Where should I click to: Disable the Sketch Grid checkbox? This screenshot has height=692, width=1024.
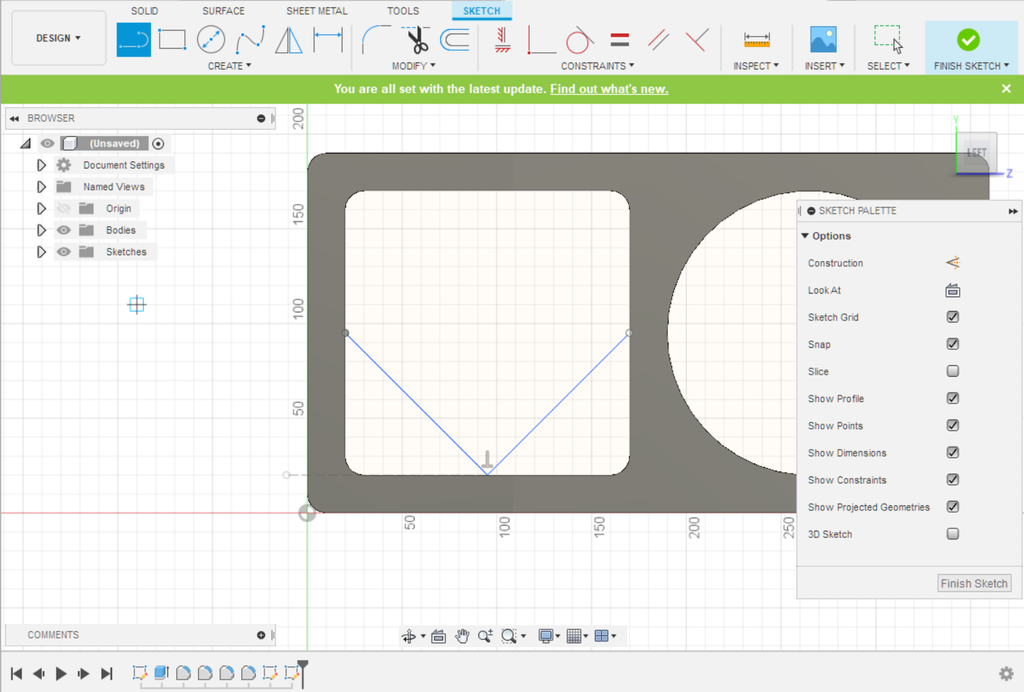point(952,317)
